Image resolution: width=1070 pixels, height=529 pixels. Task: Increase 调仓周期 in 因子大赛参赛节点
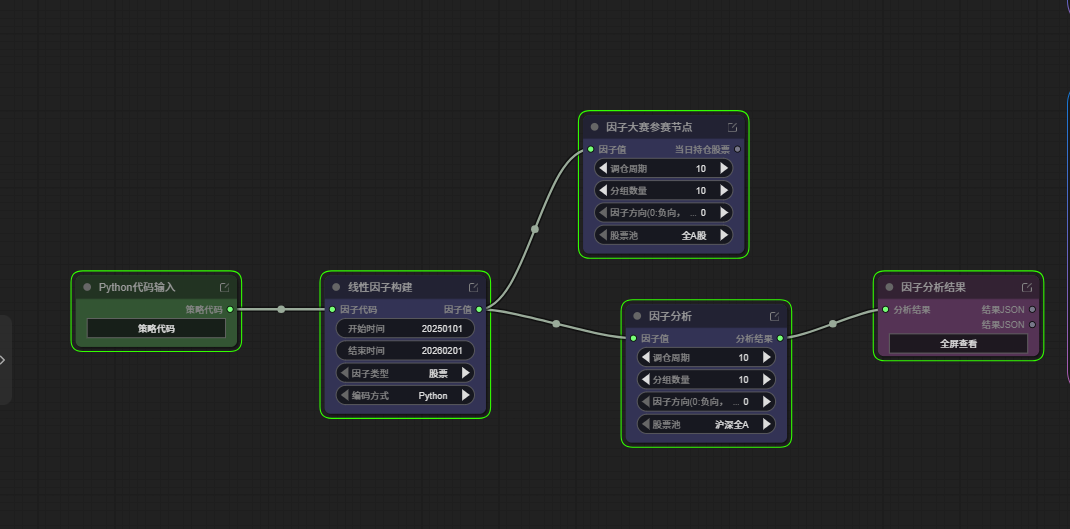click(x=724, y=169)
